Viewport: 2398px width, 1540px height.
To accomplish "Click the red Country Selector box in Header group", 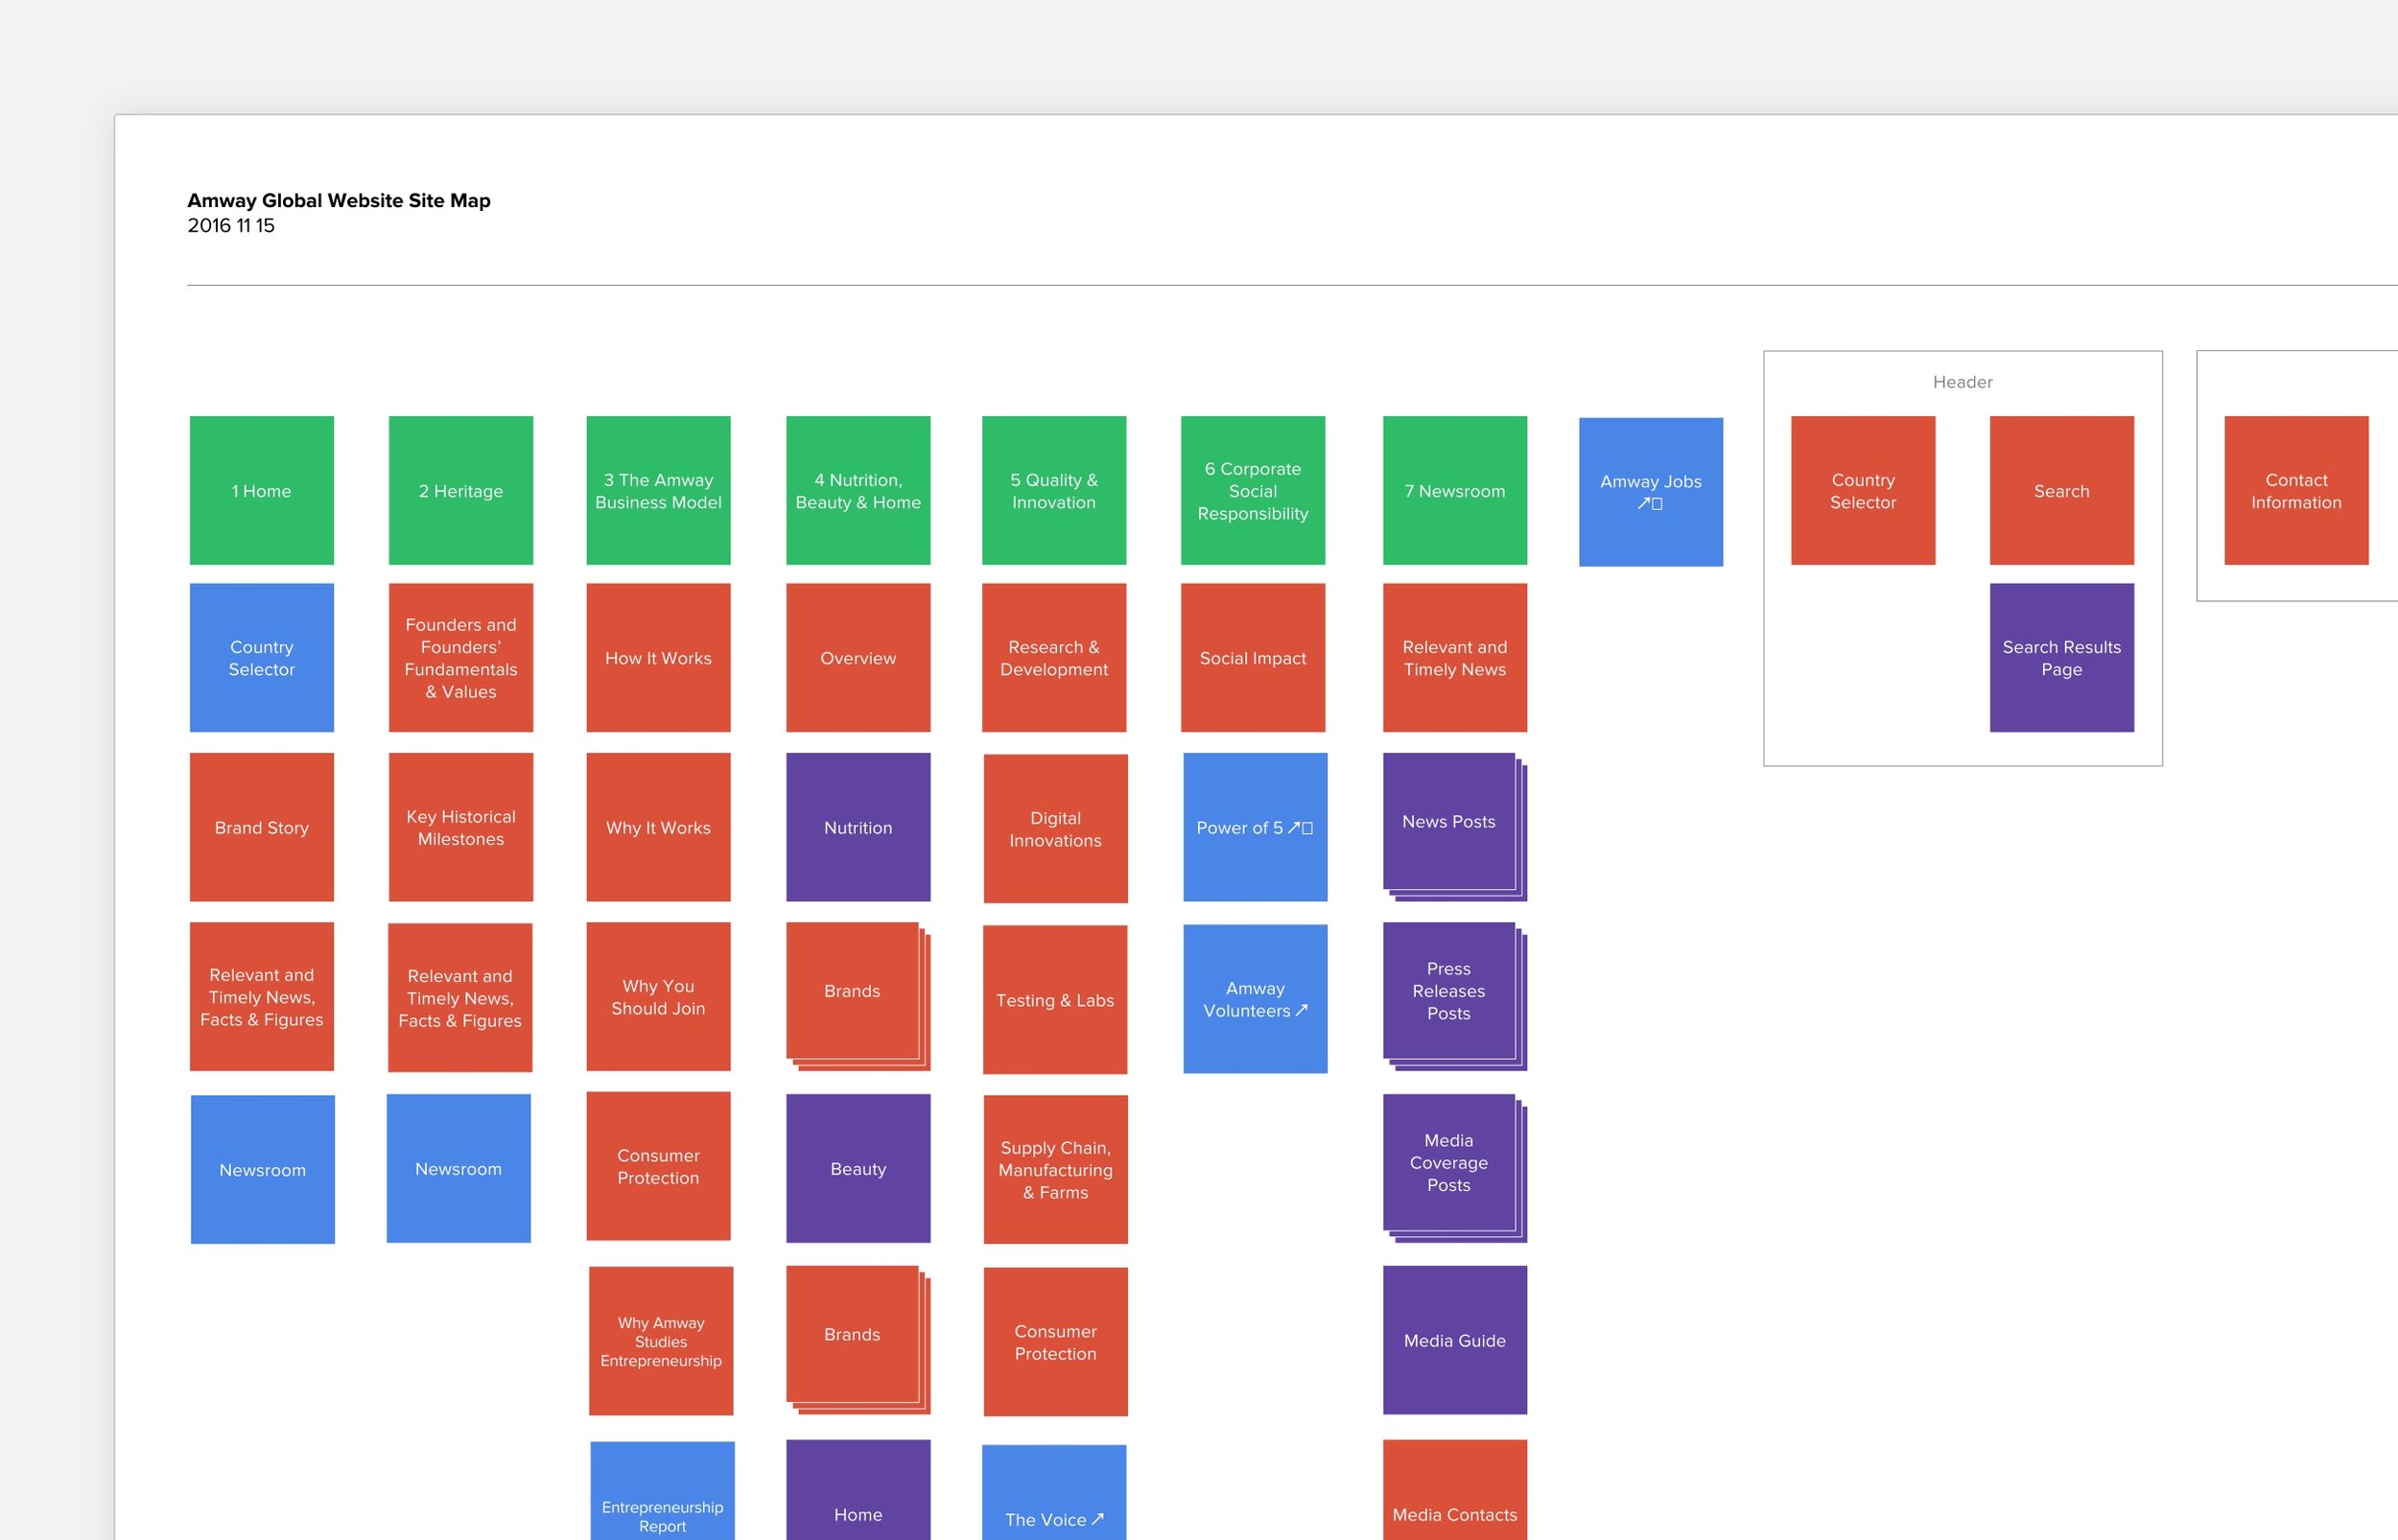I will 1863,490.
